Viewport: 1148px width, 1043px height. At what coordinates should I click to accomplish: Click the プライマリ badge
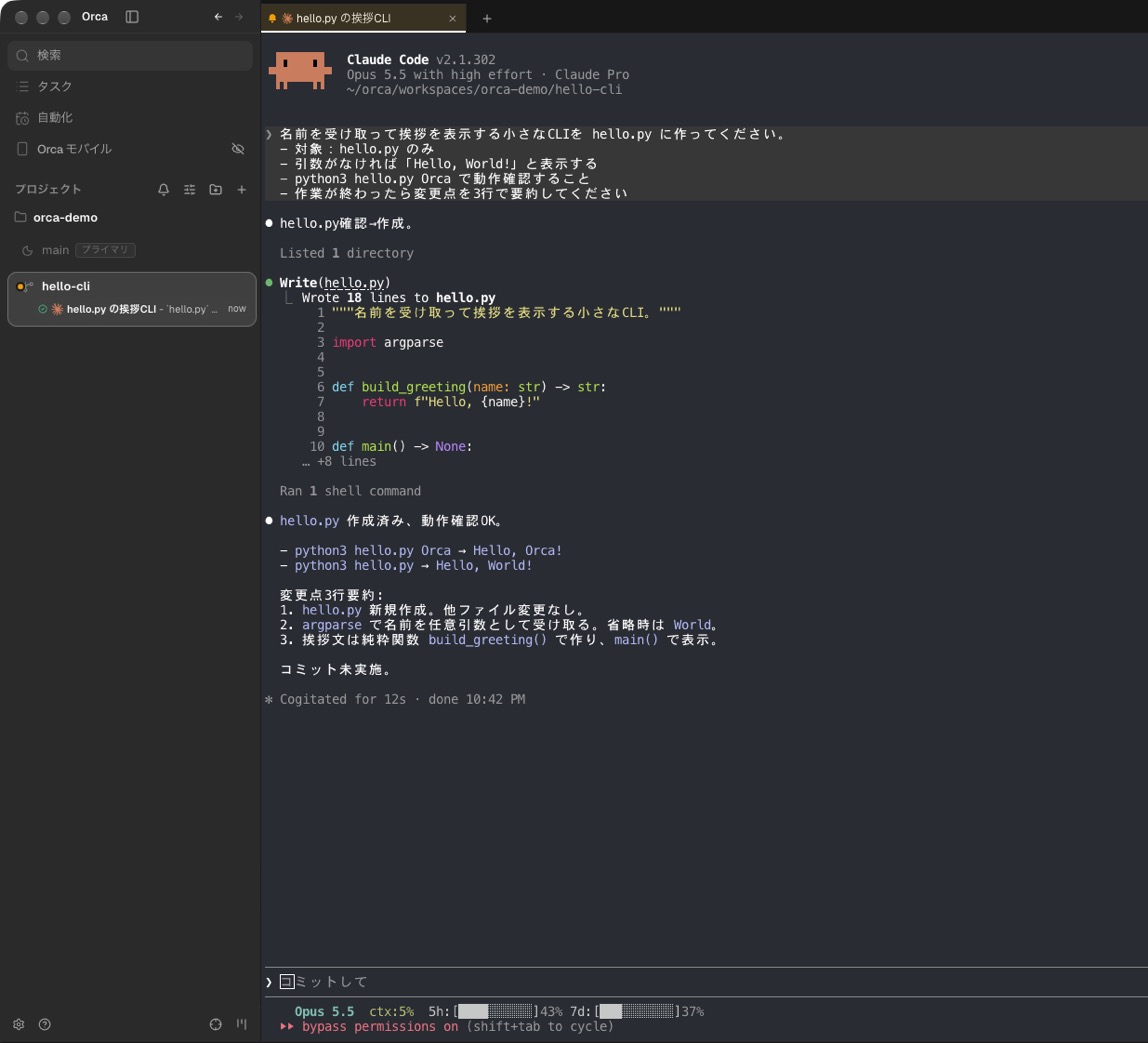click(x=105, y=250)
